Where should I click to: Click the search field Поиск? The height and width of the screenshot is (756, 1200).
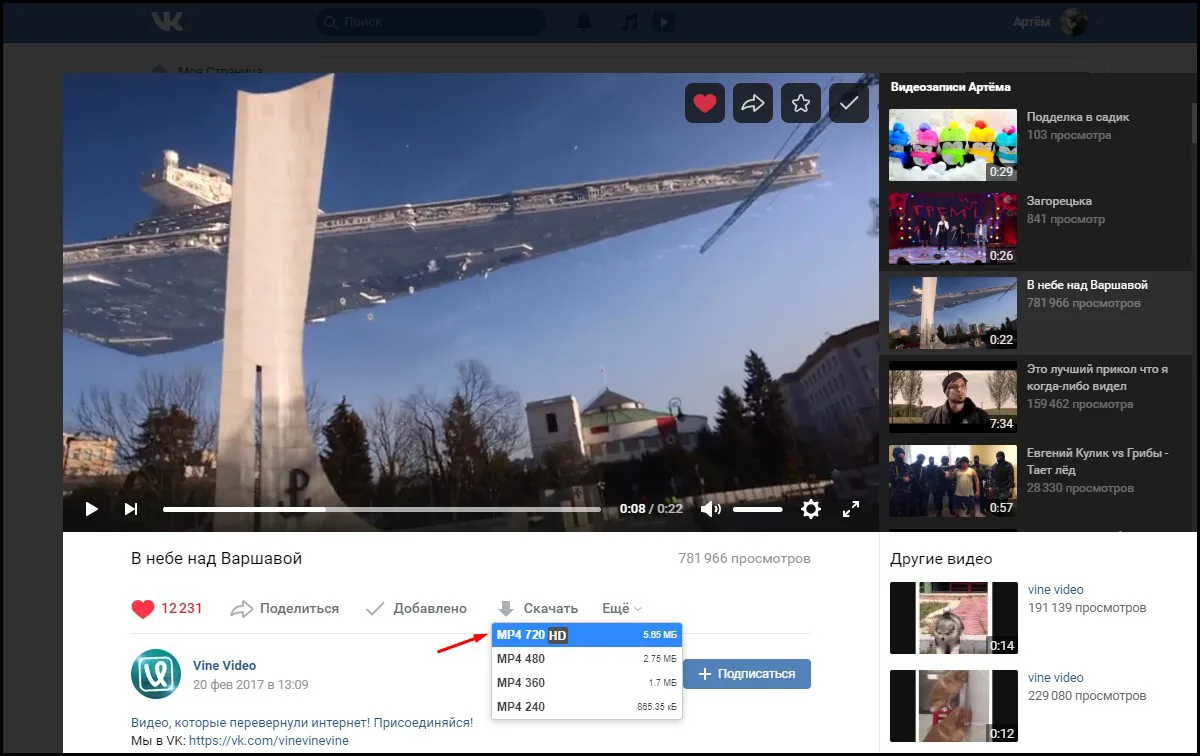coord(431,22)
